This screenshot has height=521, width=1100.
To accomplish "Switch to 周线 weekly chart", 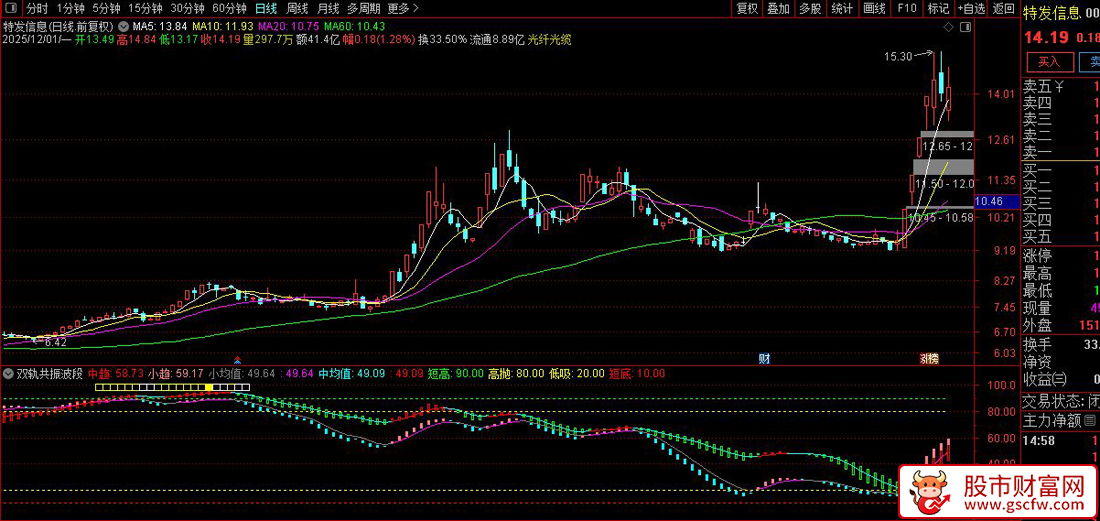I will [x=297, y=8].
